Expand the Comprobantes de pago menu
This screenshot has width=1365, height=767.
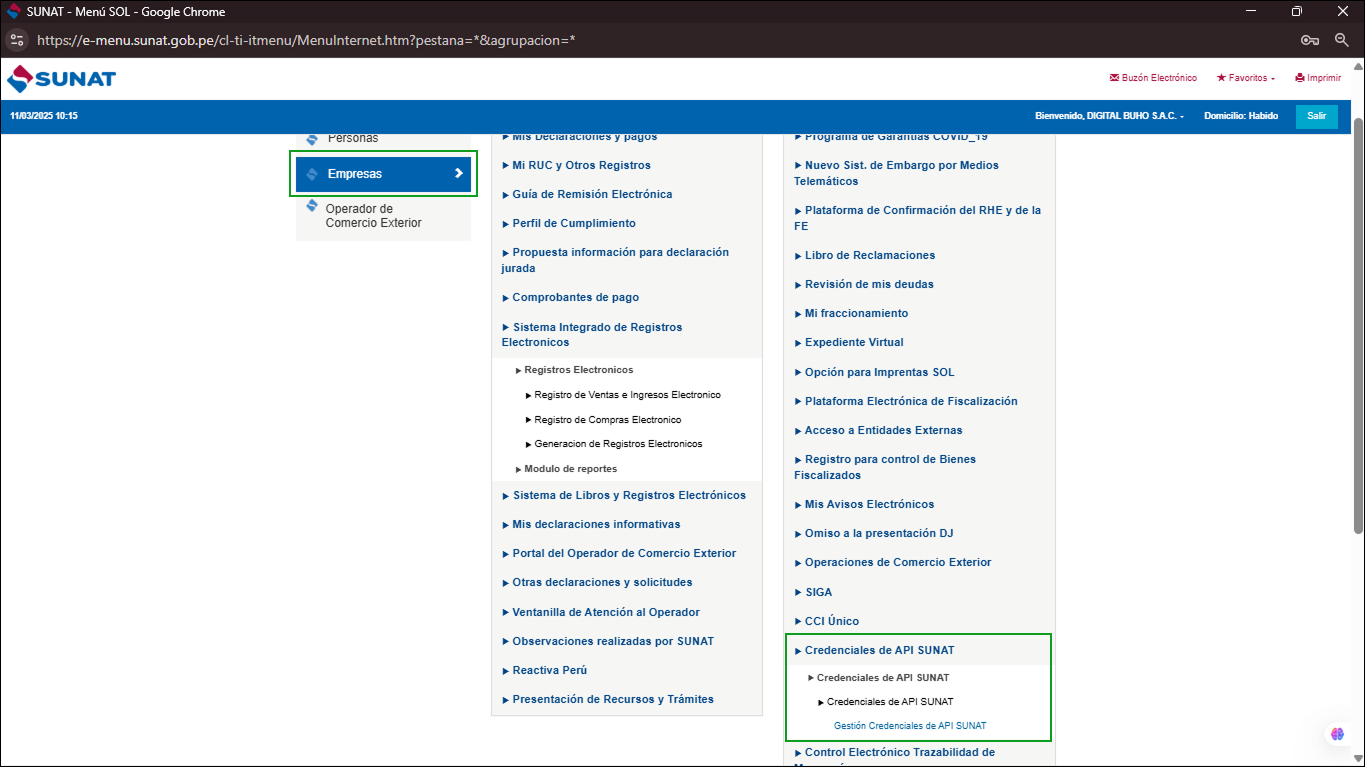click(575, 297)
